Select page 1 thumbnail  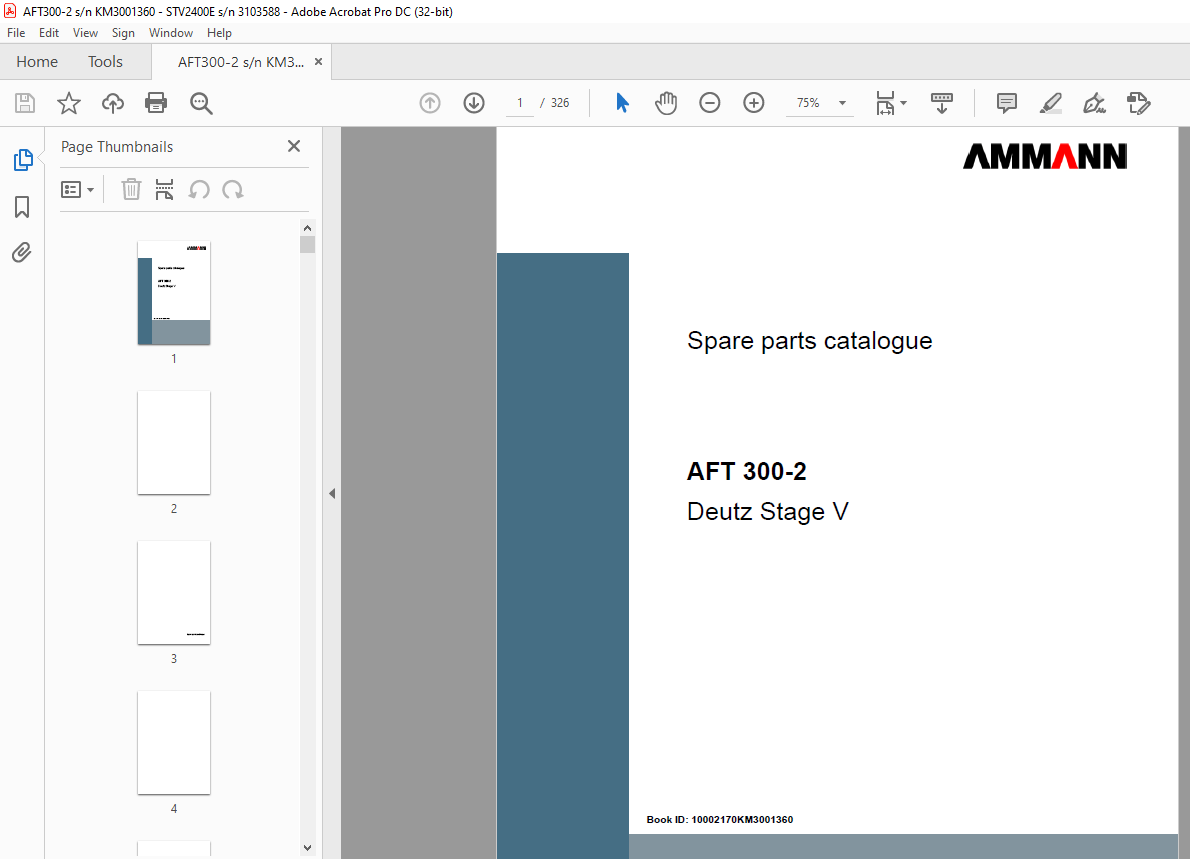174,293
